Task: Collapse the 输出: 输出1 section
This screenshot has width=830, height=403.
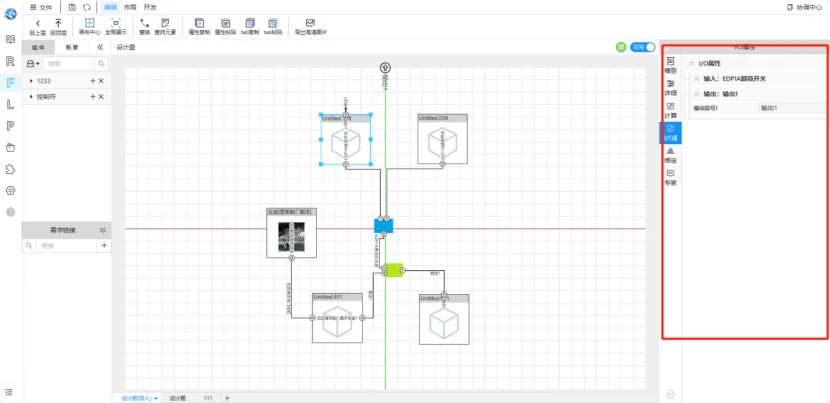Action: (697, 94)
